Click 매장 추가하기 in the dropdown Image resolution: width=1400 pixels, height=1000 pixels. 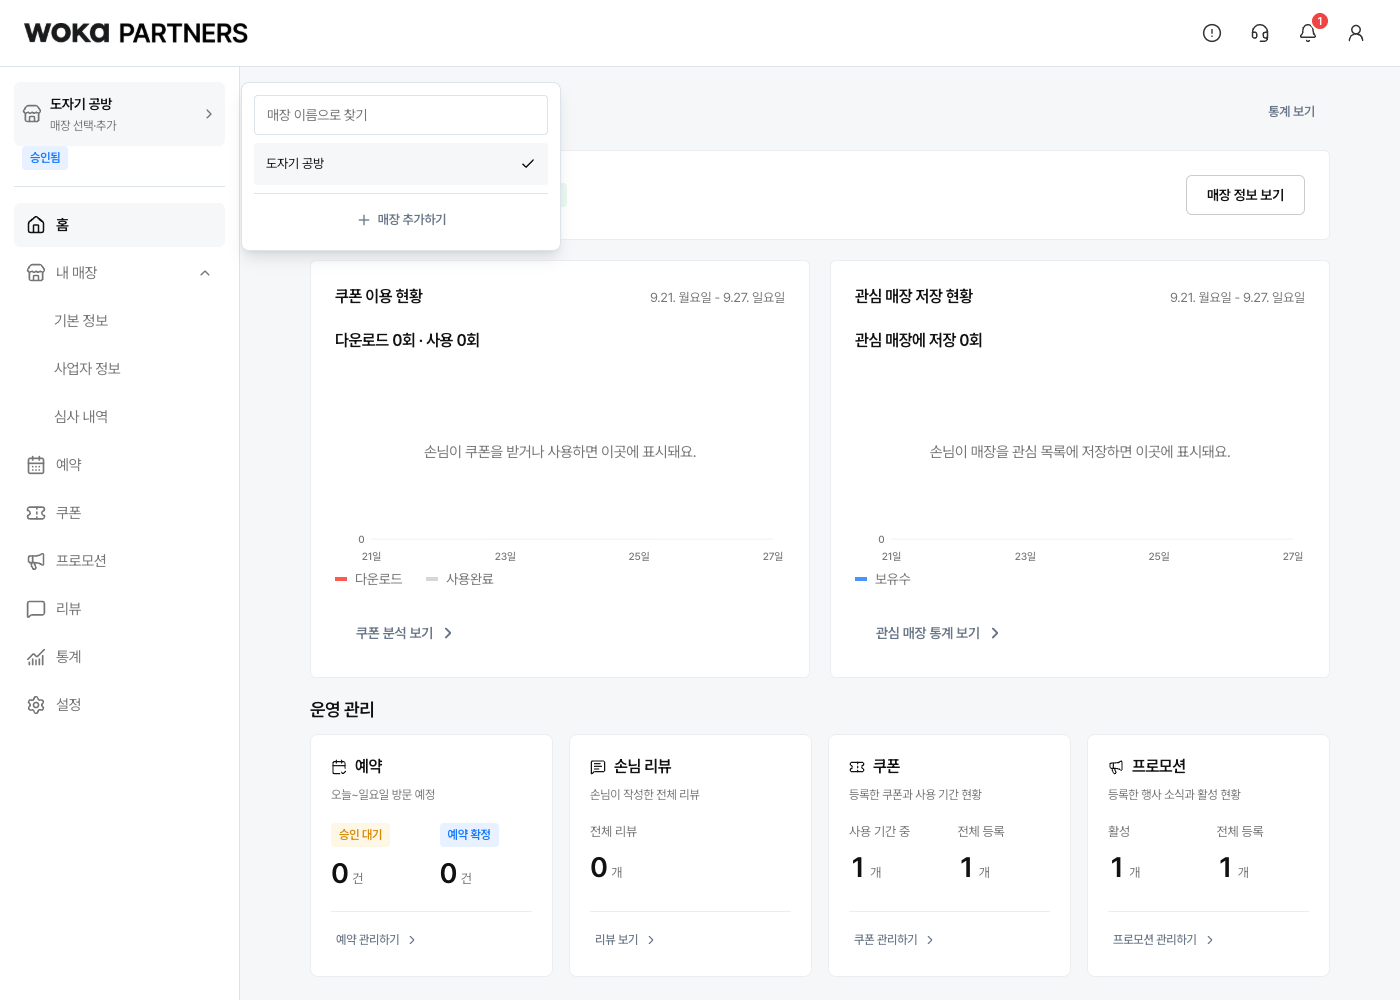pos(401,220)
